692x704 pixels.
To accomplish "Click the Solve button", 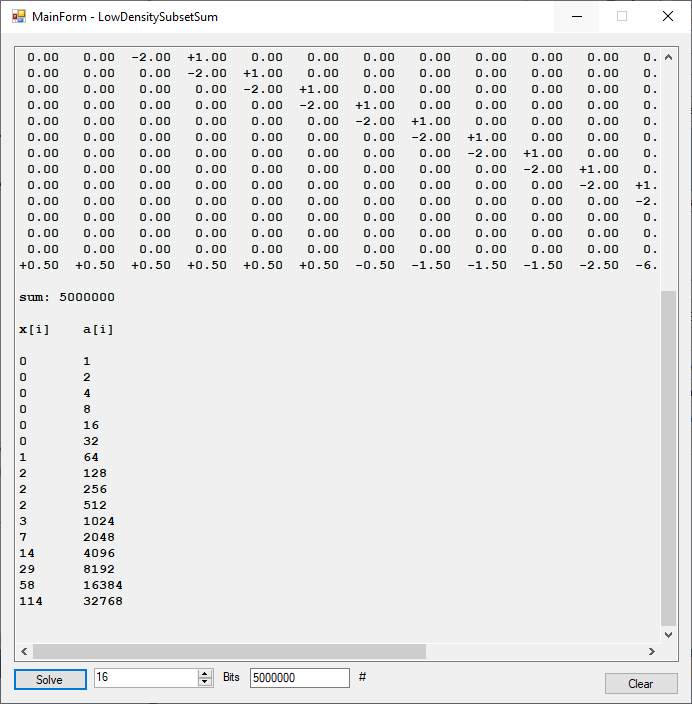I will click(x=50, y=679).
